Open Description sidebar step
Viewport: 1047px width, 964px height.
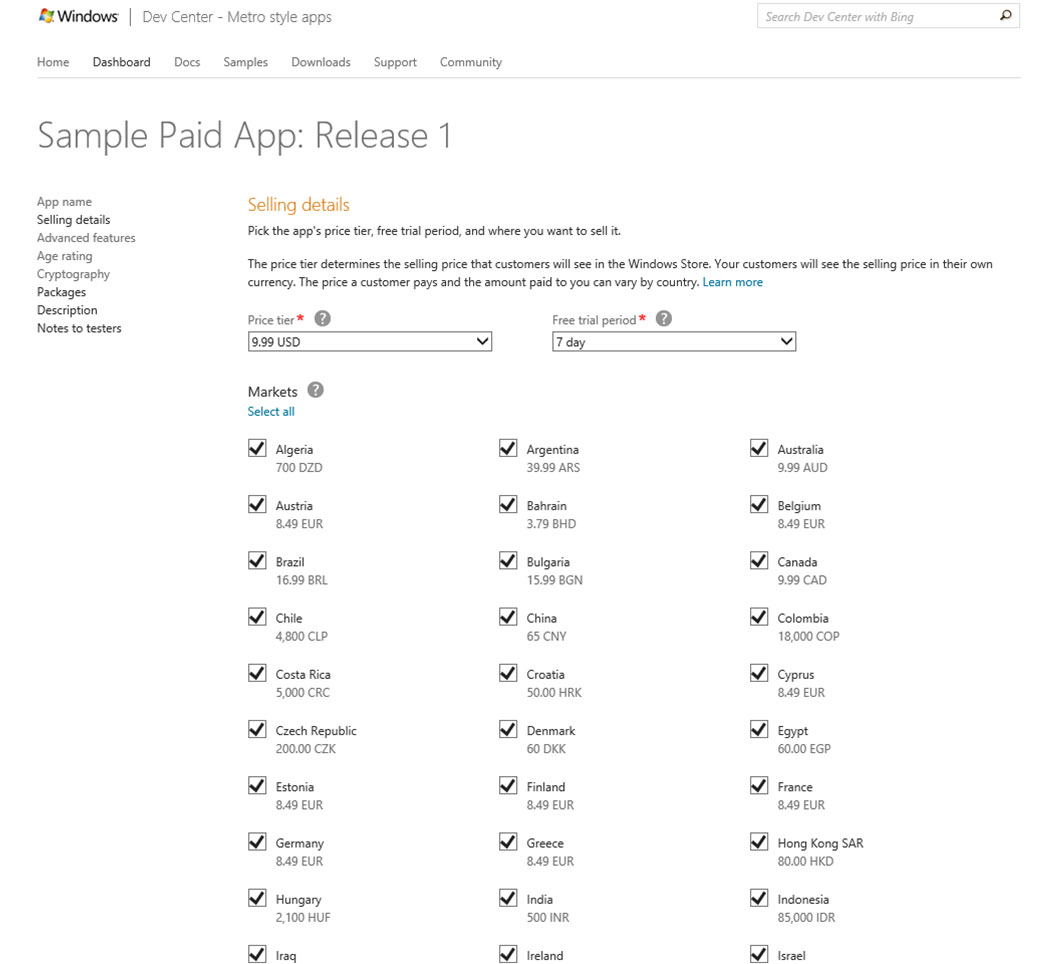(67, 310)
